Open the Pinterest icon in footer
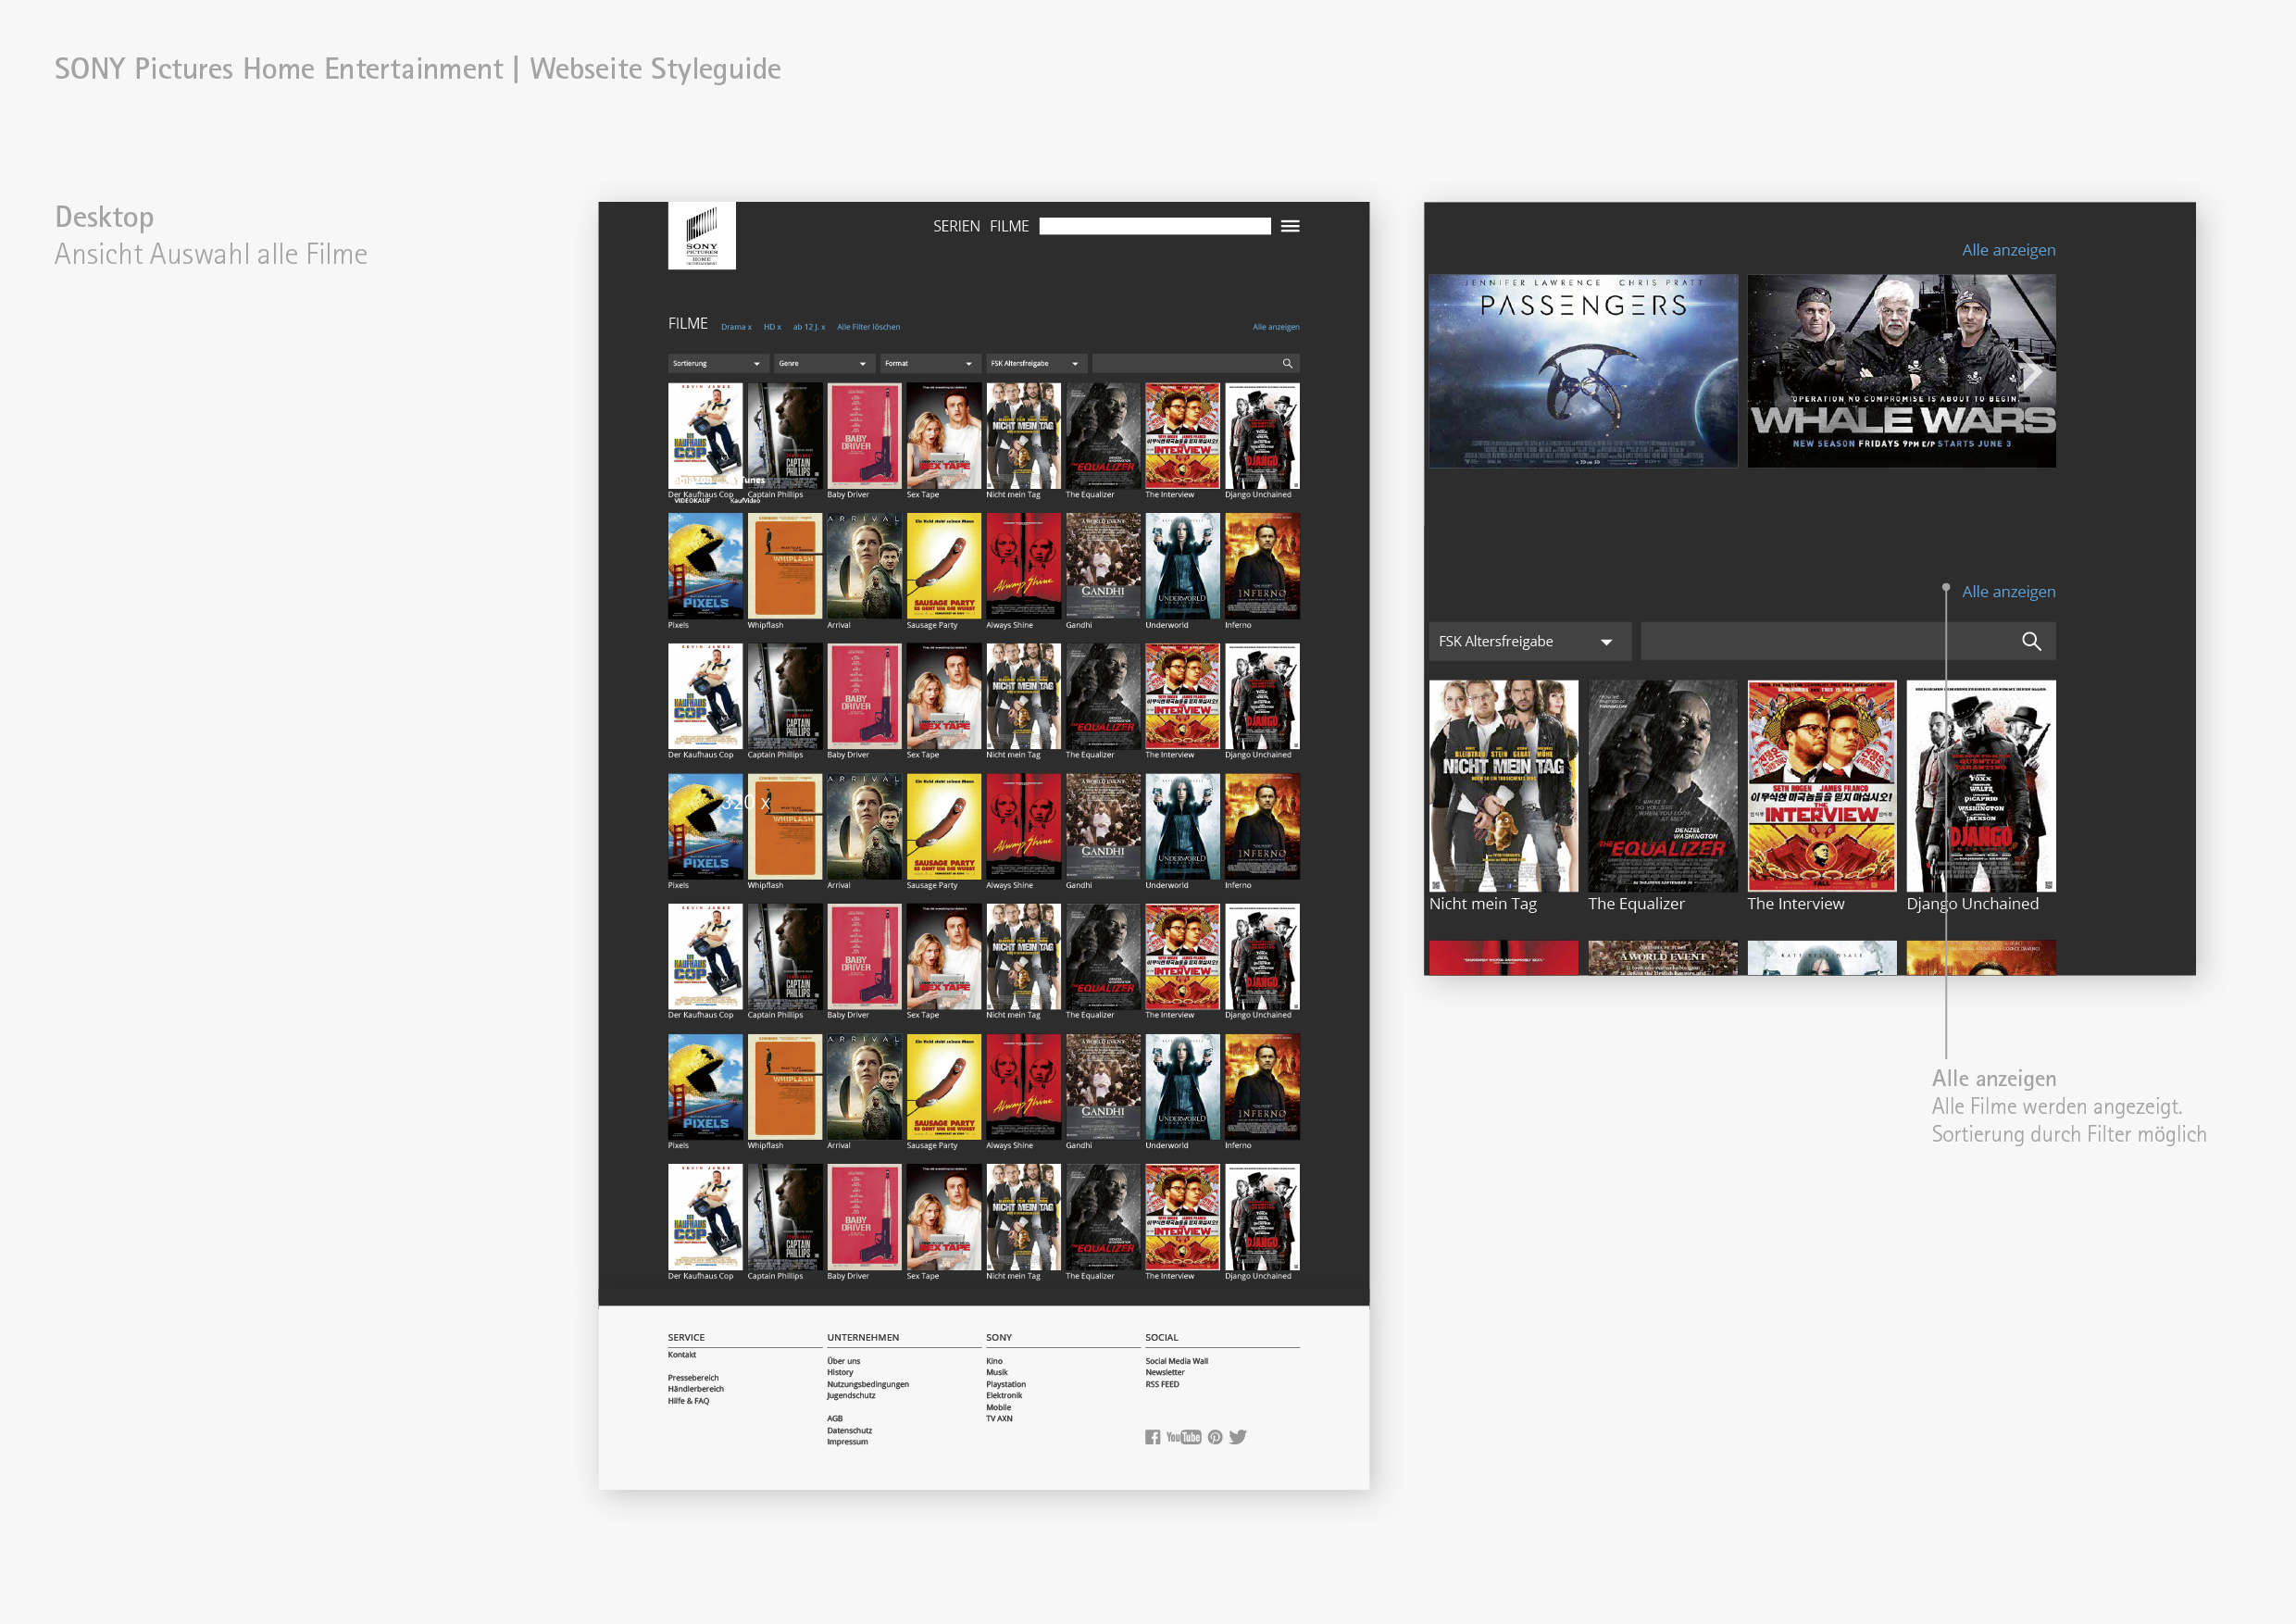The height and width of the screenshot is (1624, 2296). click(x=1215, y=1437)
